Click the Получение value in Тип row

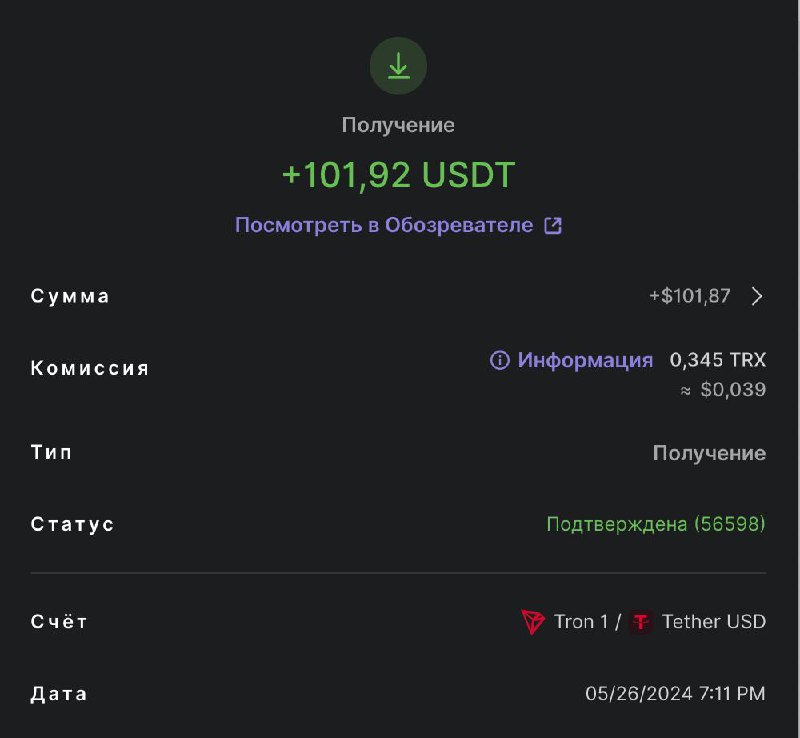point(709,453)
